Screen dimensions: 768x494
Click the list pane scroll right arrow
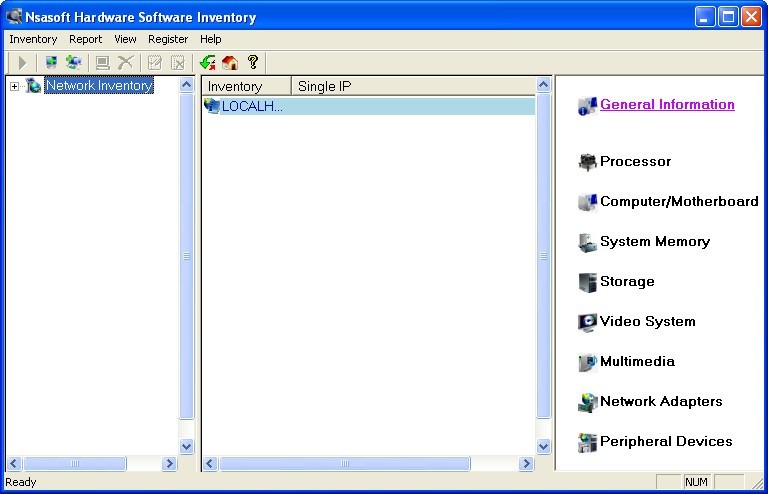[527, 463]
